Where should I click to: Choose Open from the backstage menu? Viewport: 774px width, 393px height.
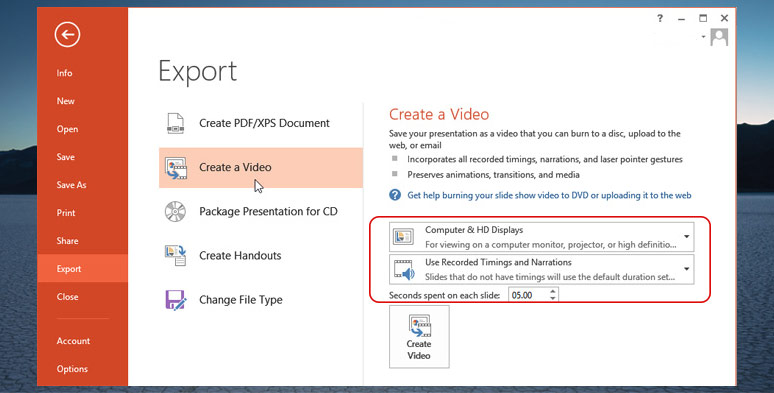(67, 129)
